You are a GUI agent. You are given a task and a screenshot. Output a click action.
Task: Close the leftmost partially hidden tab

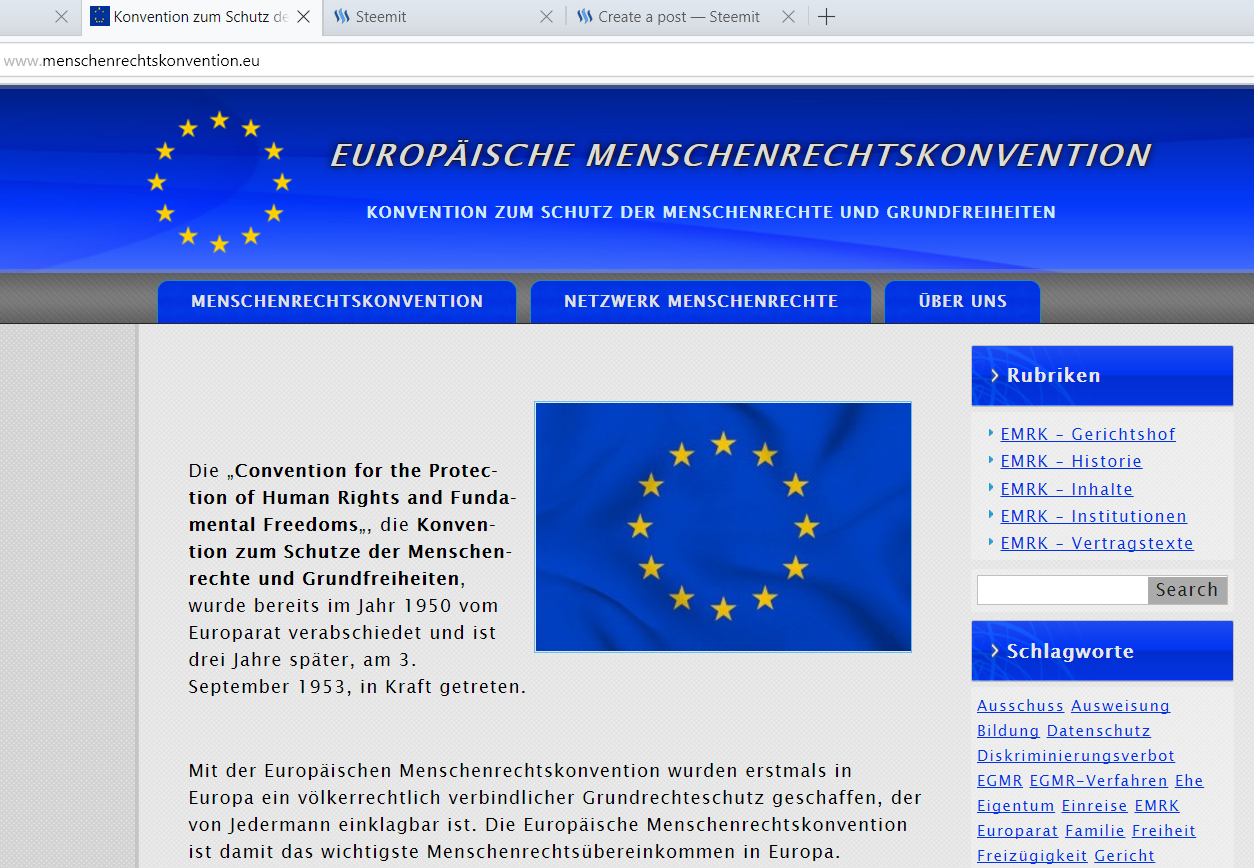coord(61,17)
